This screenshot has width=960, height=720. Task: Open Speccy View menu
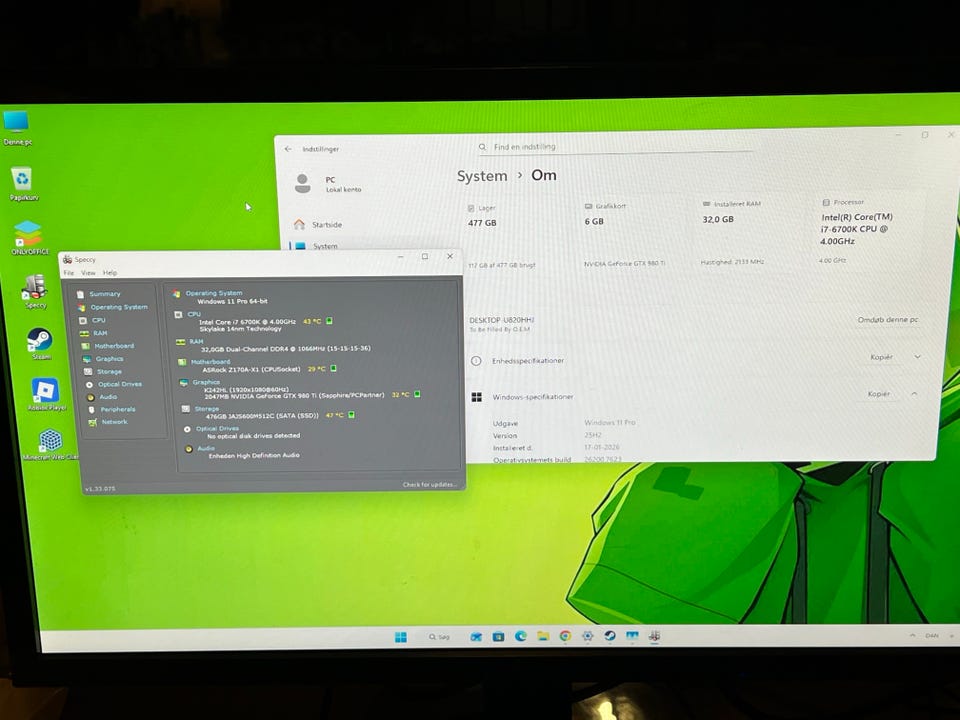88,272
